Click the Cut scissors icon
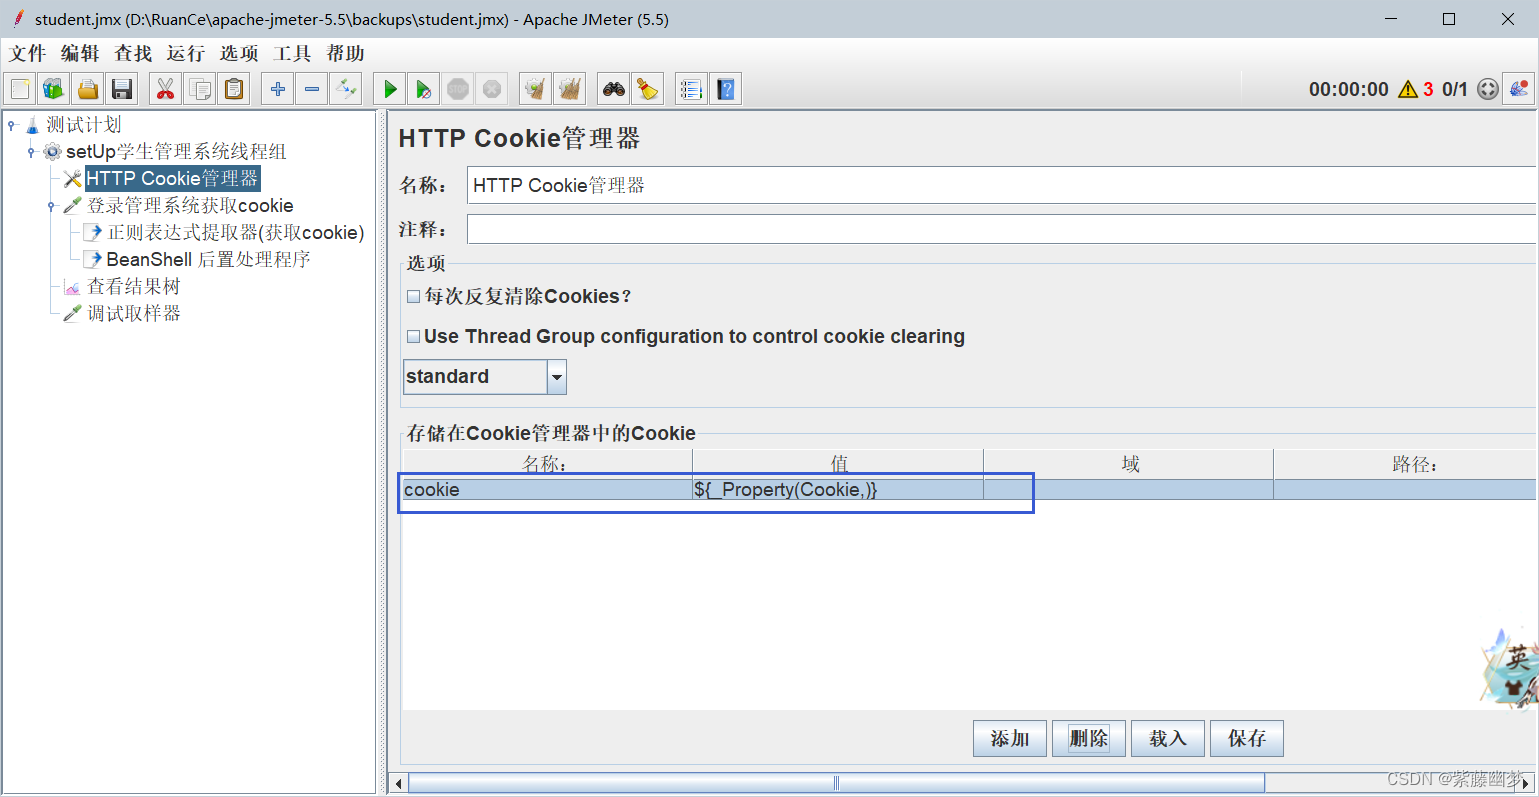This screenshot has height=797, width=1539. 166,89
